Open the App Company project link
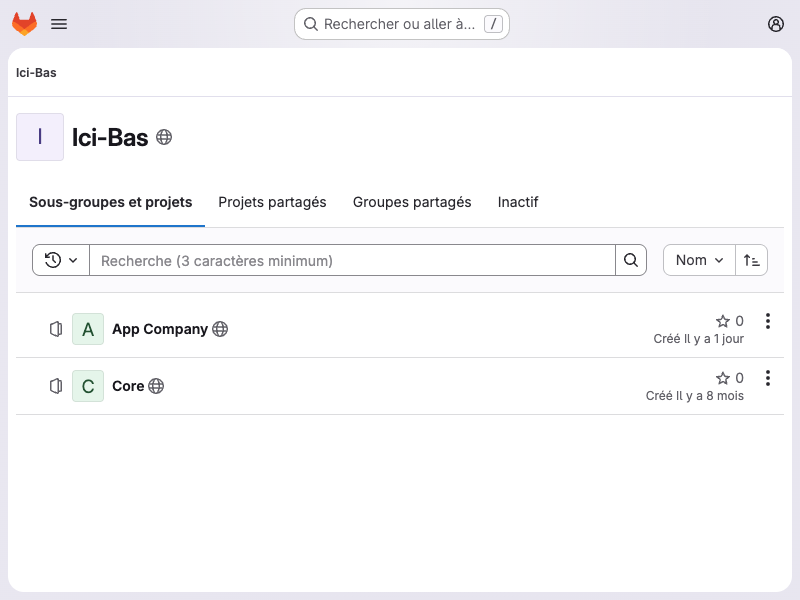The image size is (800, 600). pos(160,329)
